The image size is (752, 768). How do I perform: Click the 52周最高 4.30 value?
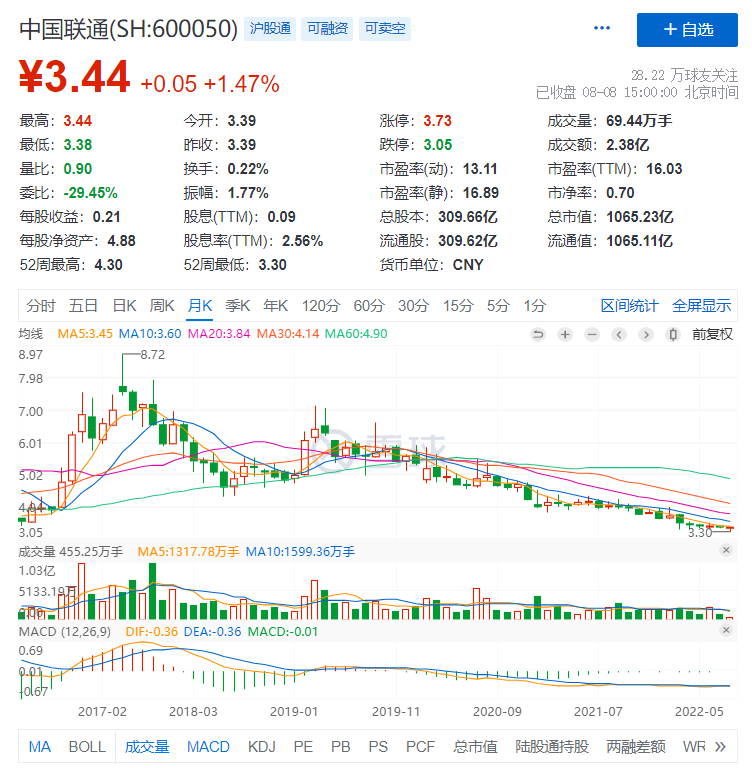coord(108,264)
